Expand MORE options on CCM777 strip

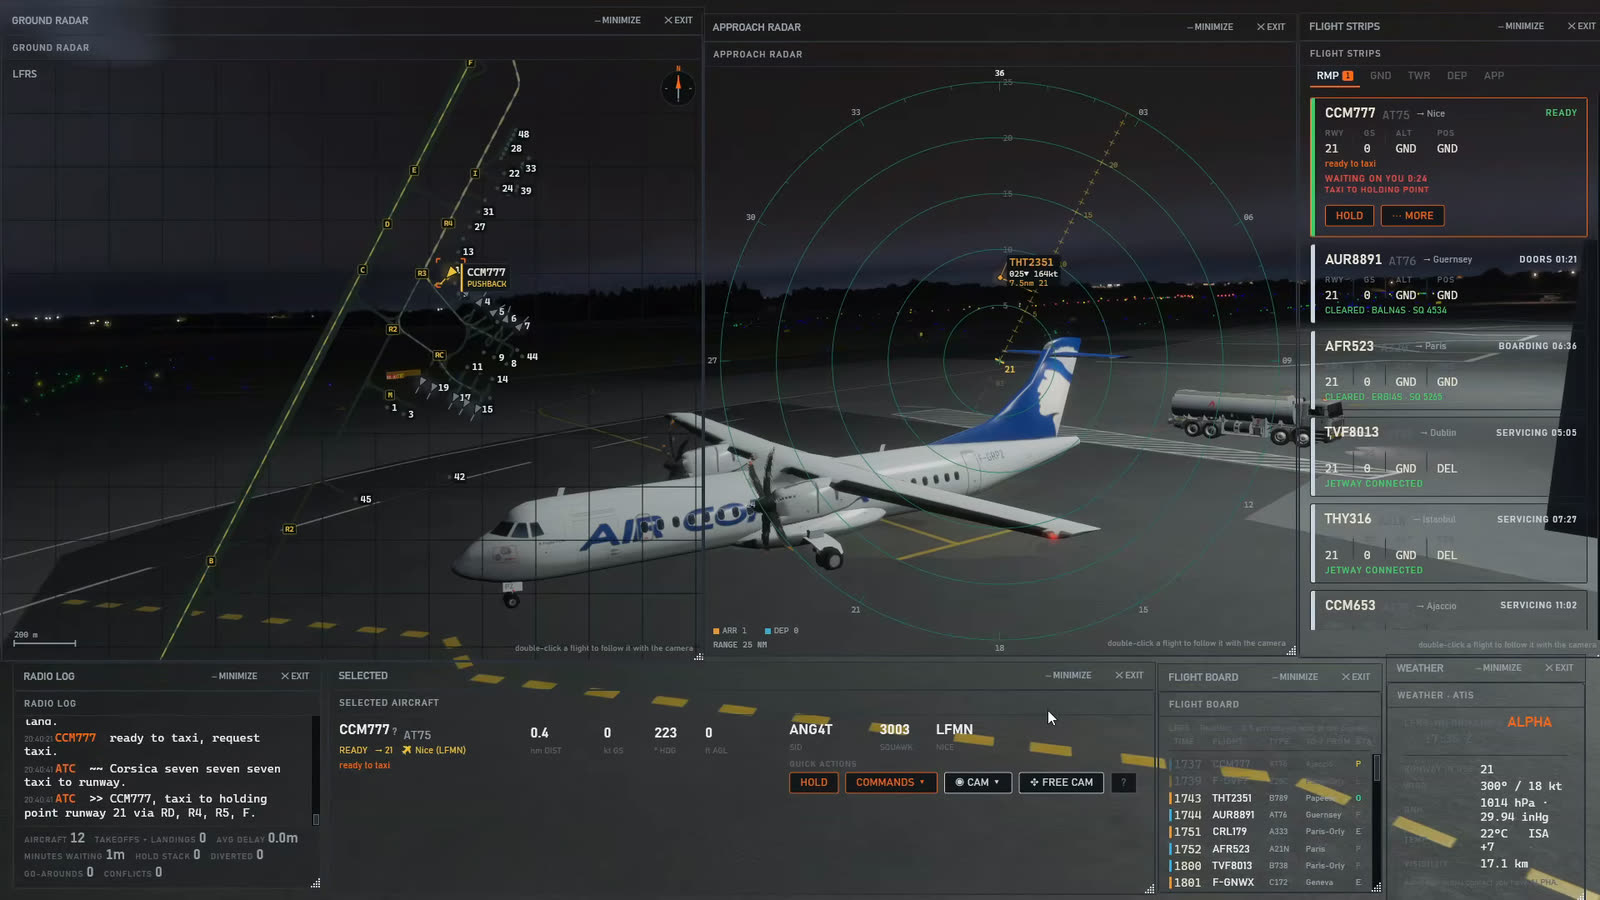click(1412, 216)
